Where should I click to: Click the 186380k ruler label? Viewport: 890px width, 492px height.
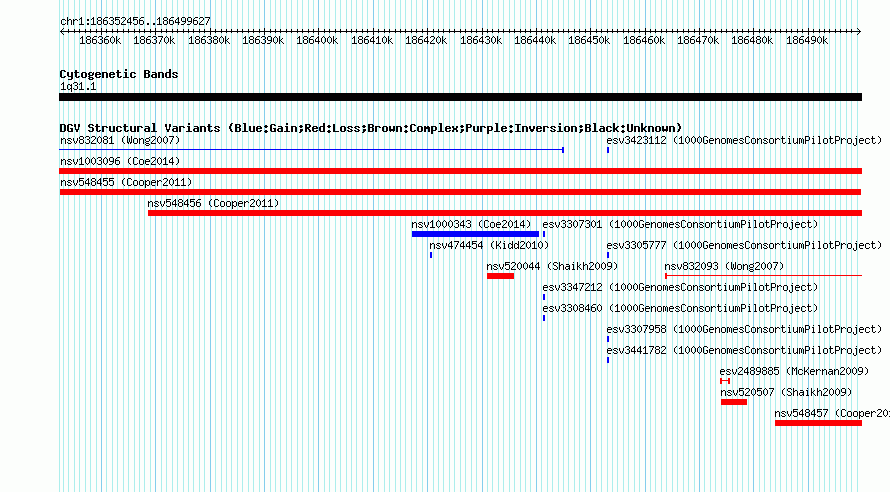(x=209, y=40)
